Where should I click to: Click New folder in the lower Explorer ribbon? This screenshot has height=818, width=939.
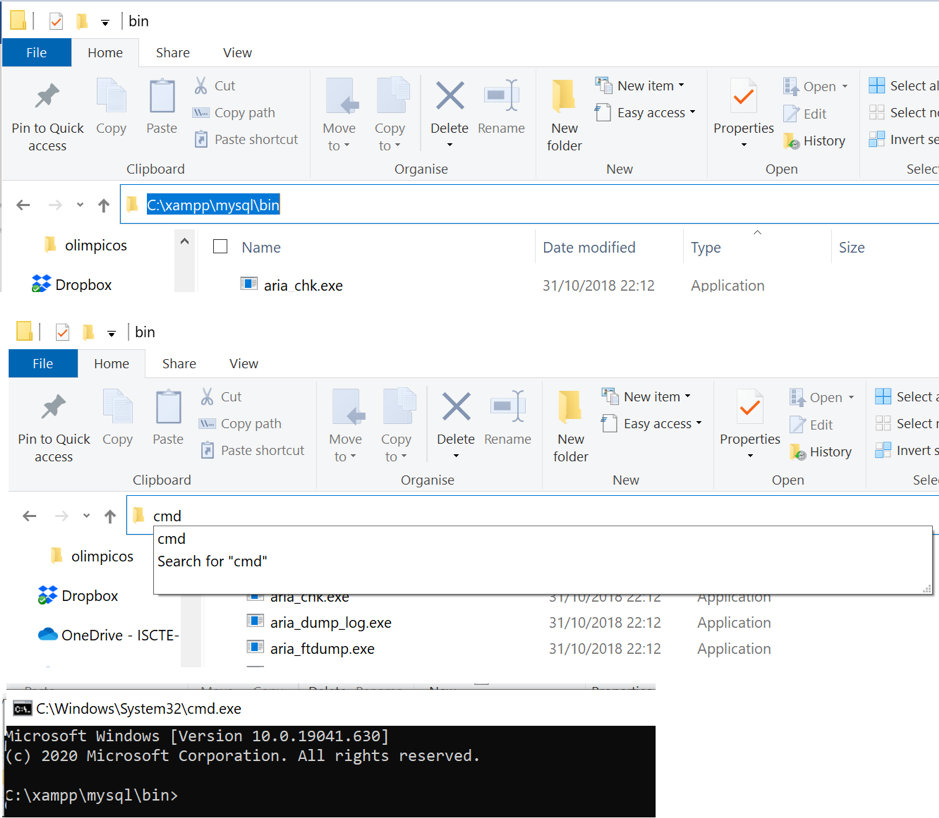tap(571, 425)
